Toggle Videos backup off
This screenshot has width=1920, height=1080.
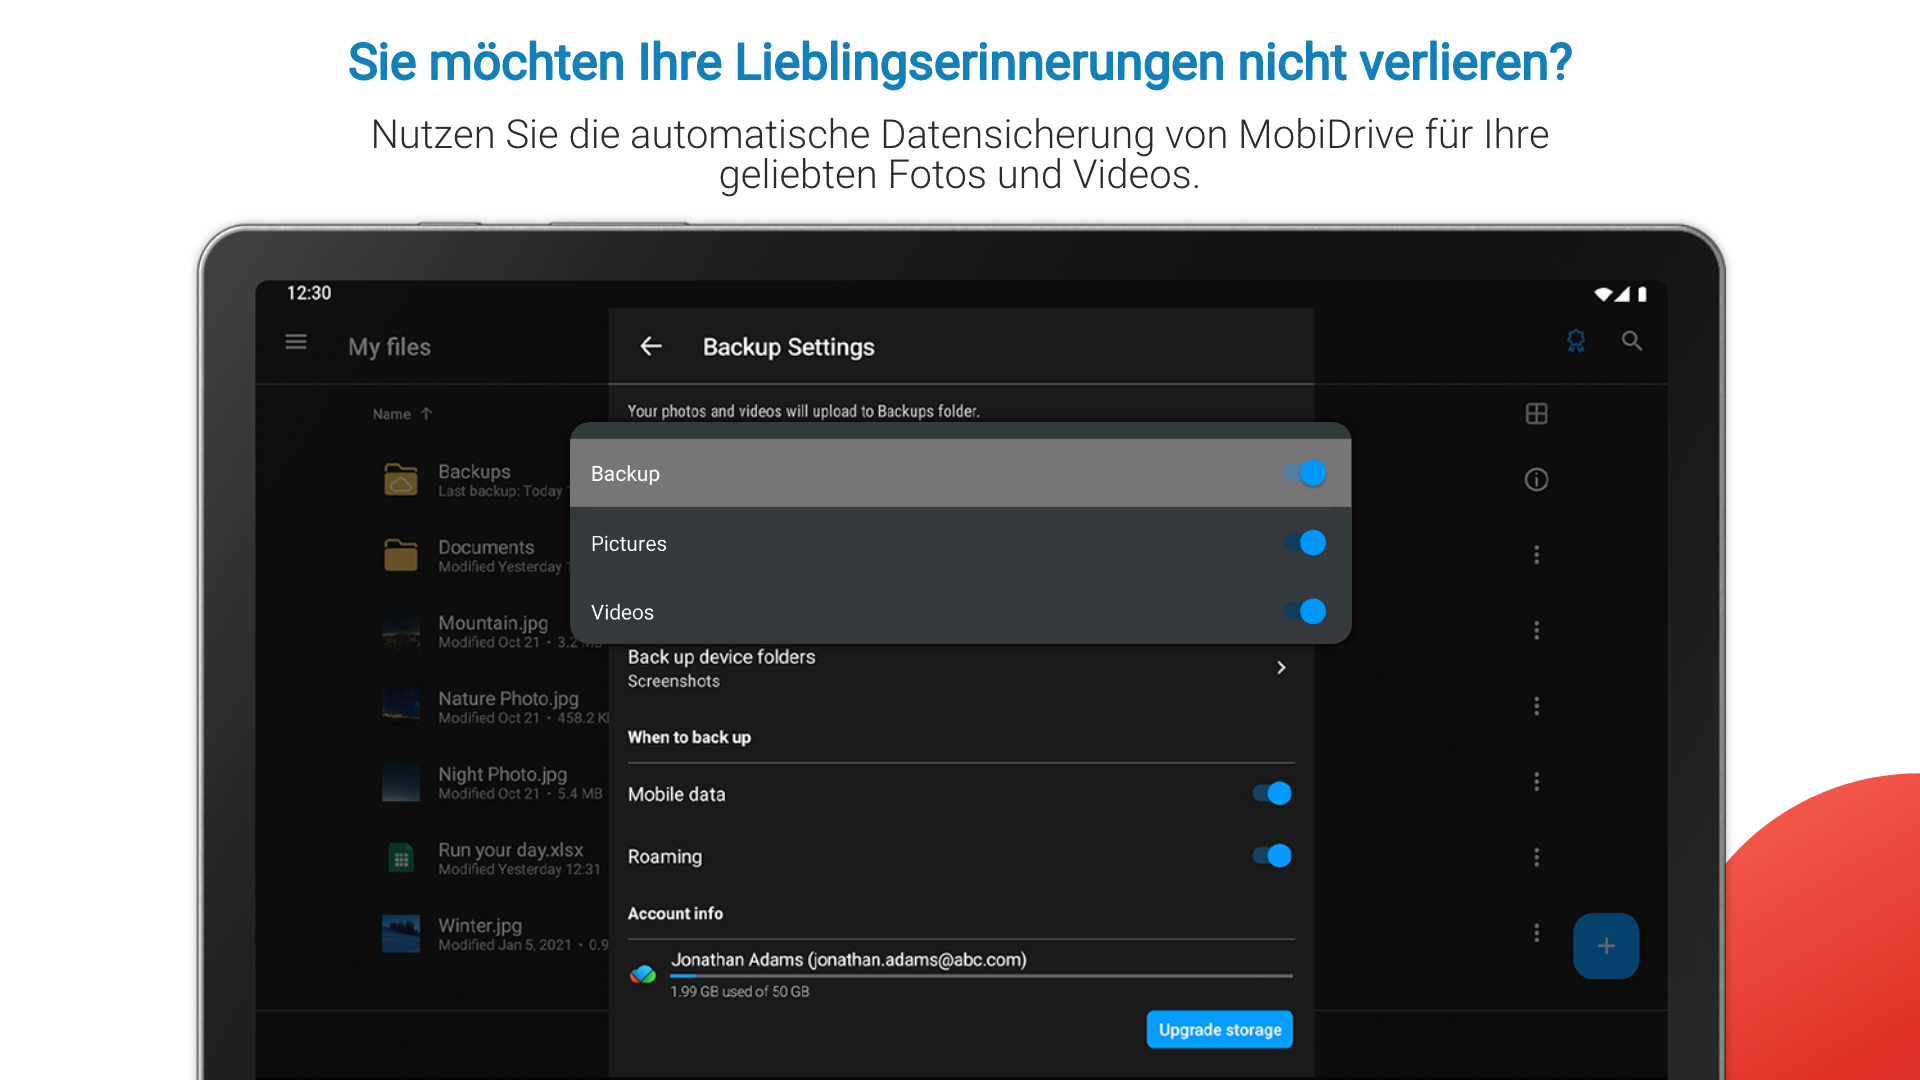(1305, 611)
